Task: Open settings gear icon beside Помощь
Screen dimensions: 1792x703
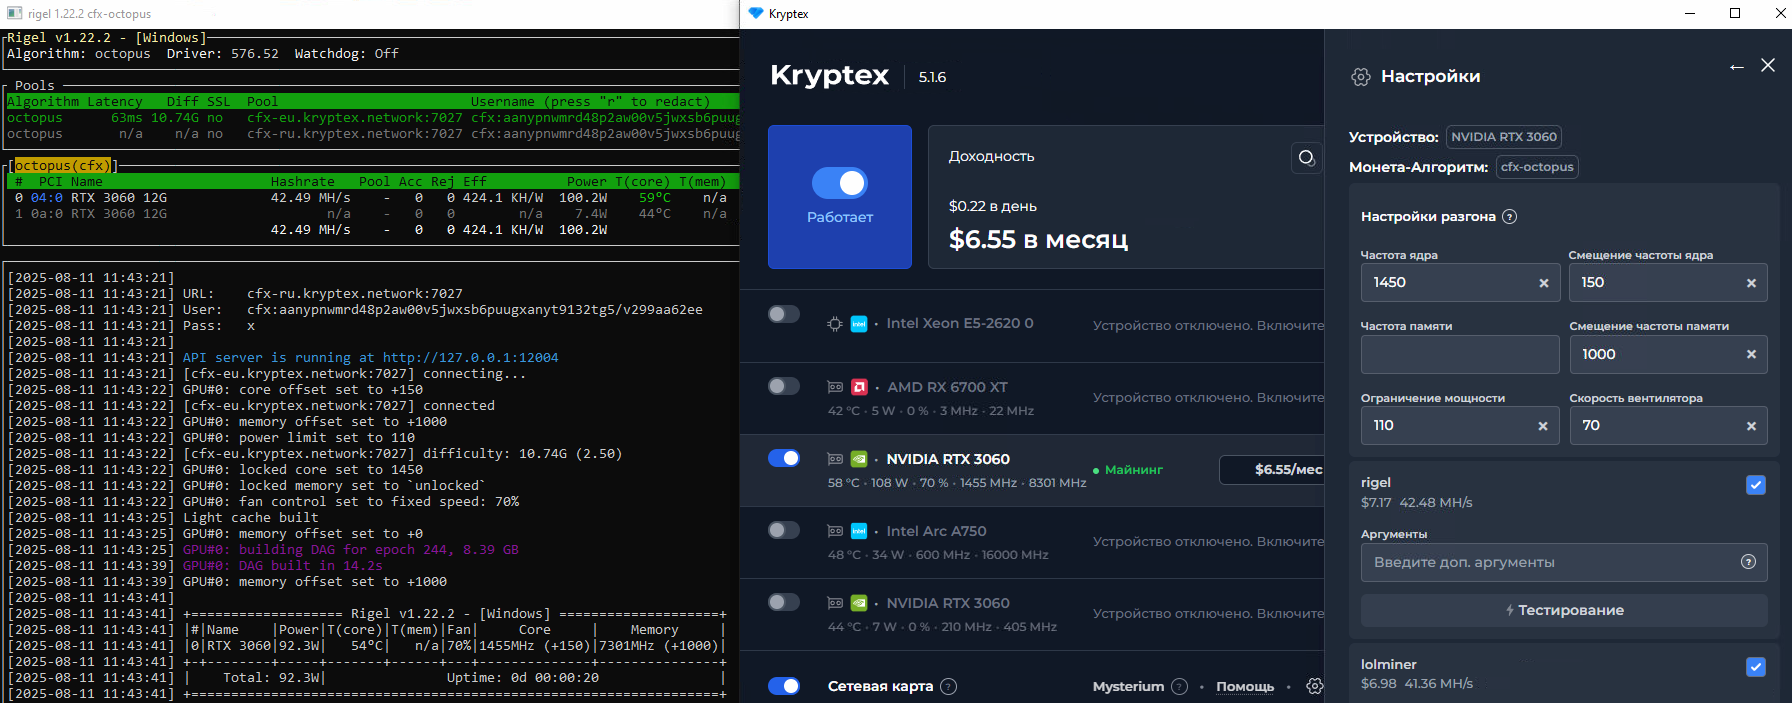Action: [1314, 686]
